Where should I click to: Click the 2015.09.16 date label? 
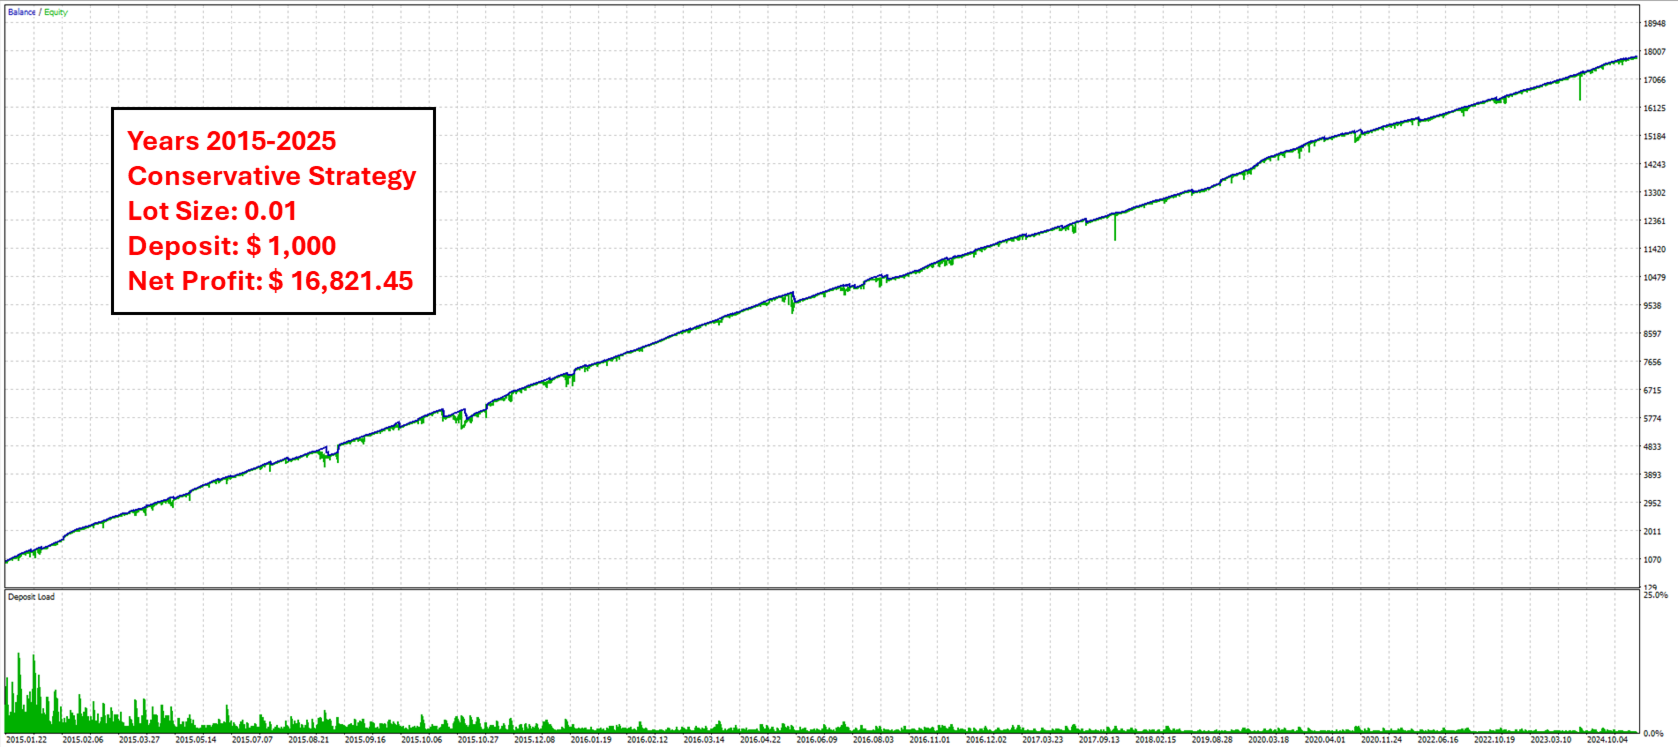tap(365, 740)
